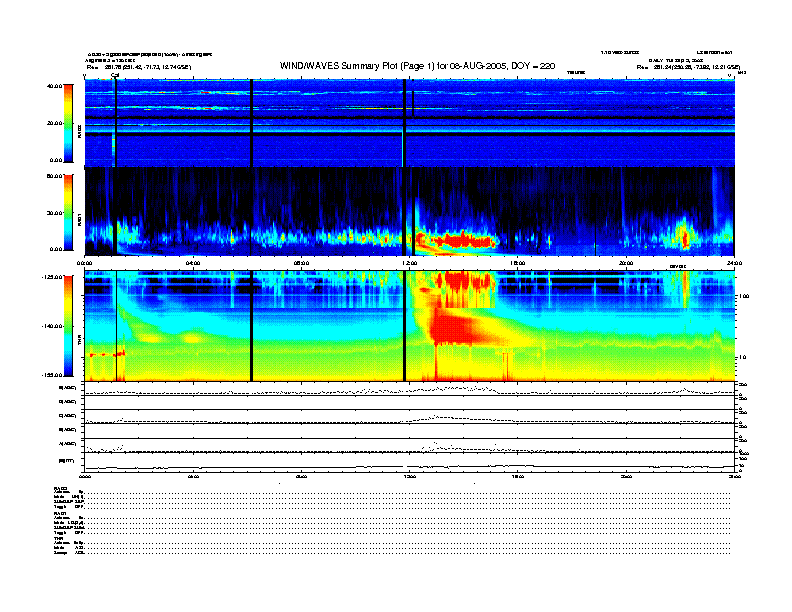Click the upper-right Rev position text
The image size is (792, 612).
coord(688,67)
